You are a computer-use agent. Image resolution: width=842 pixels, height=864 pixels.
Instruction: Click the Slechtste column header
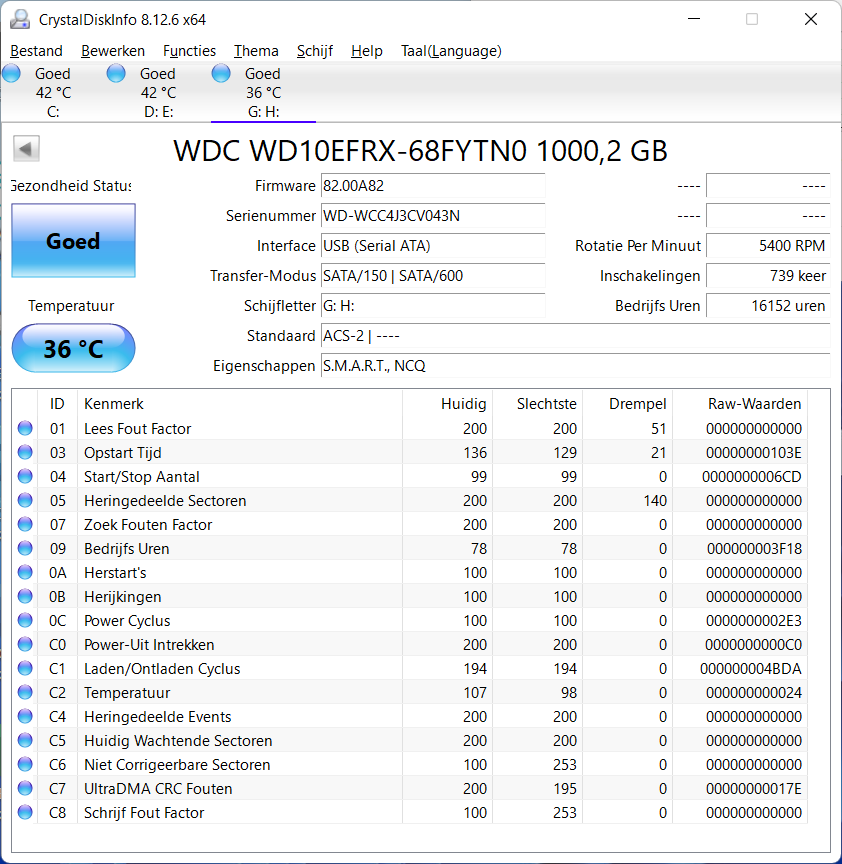tap(537, 404)
